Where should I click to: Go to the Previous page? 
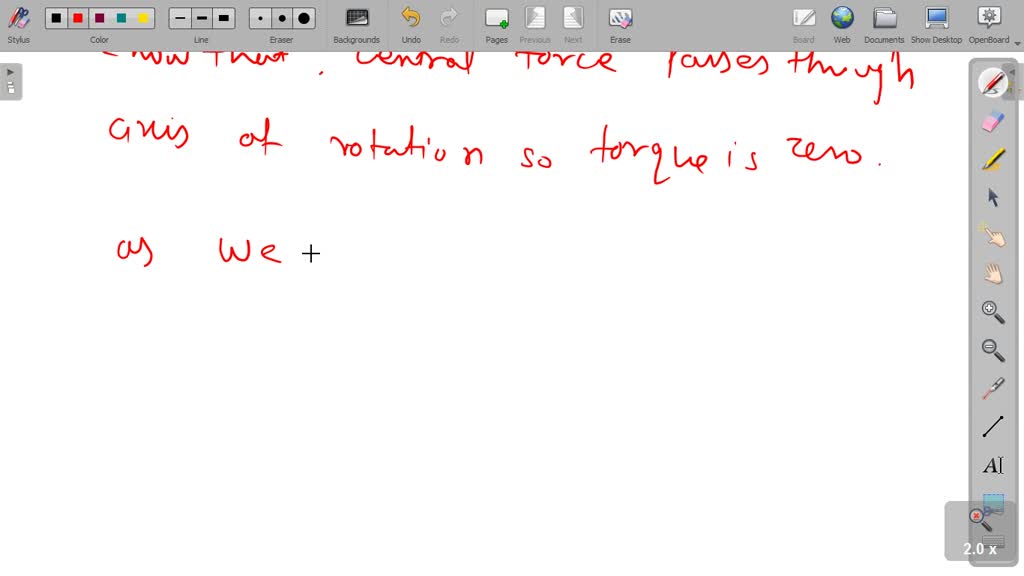[x=535, y=25]
